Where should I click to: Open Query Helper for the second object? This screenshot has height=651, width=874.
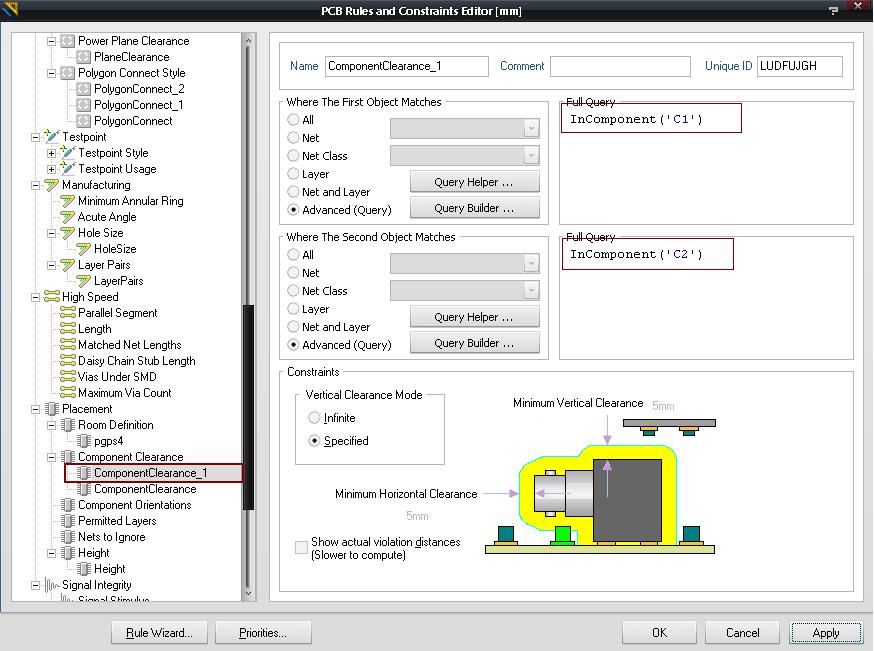click(x=474, y=317)
